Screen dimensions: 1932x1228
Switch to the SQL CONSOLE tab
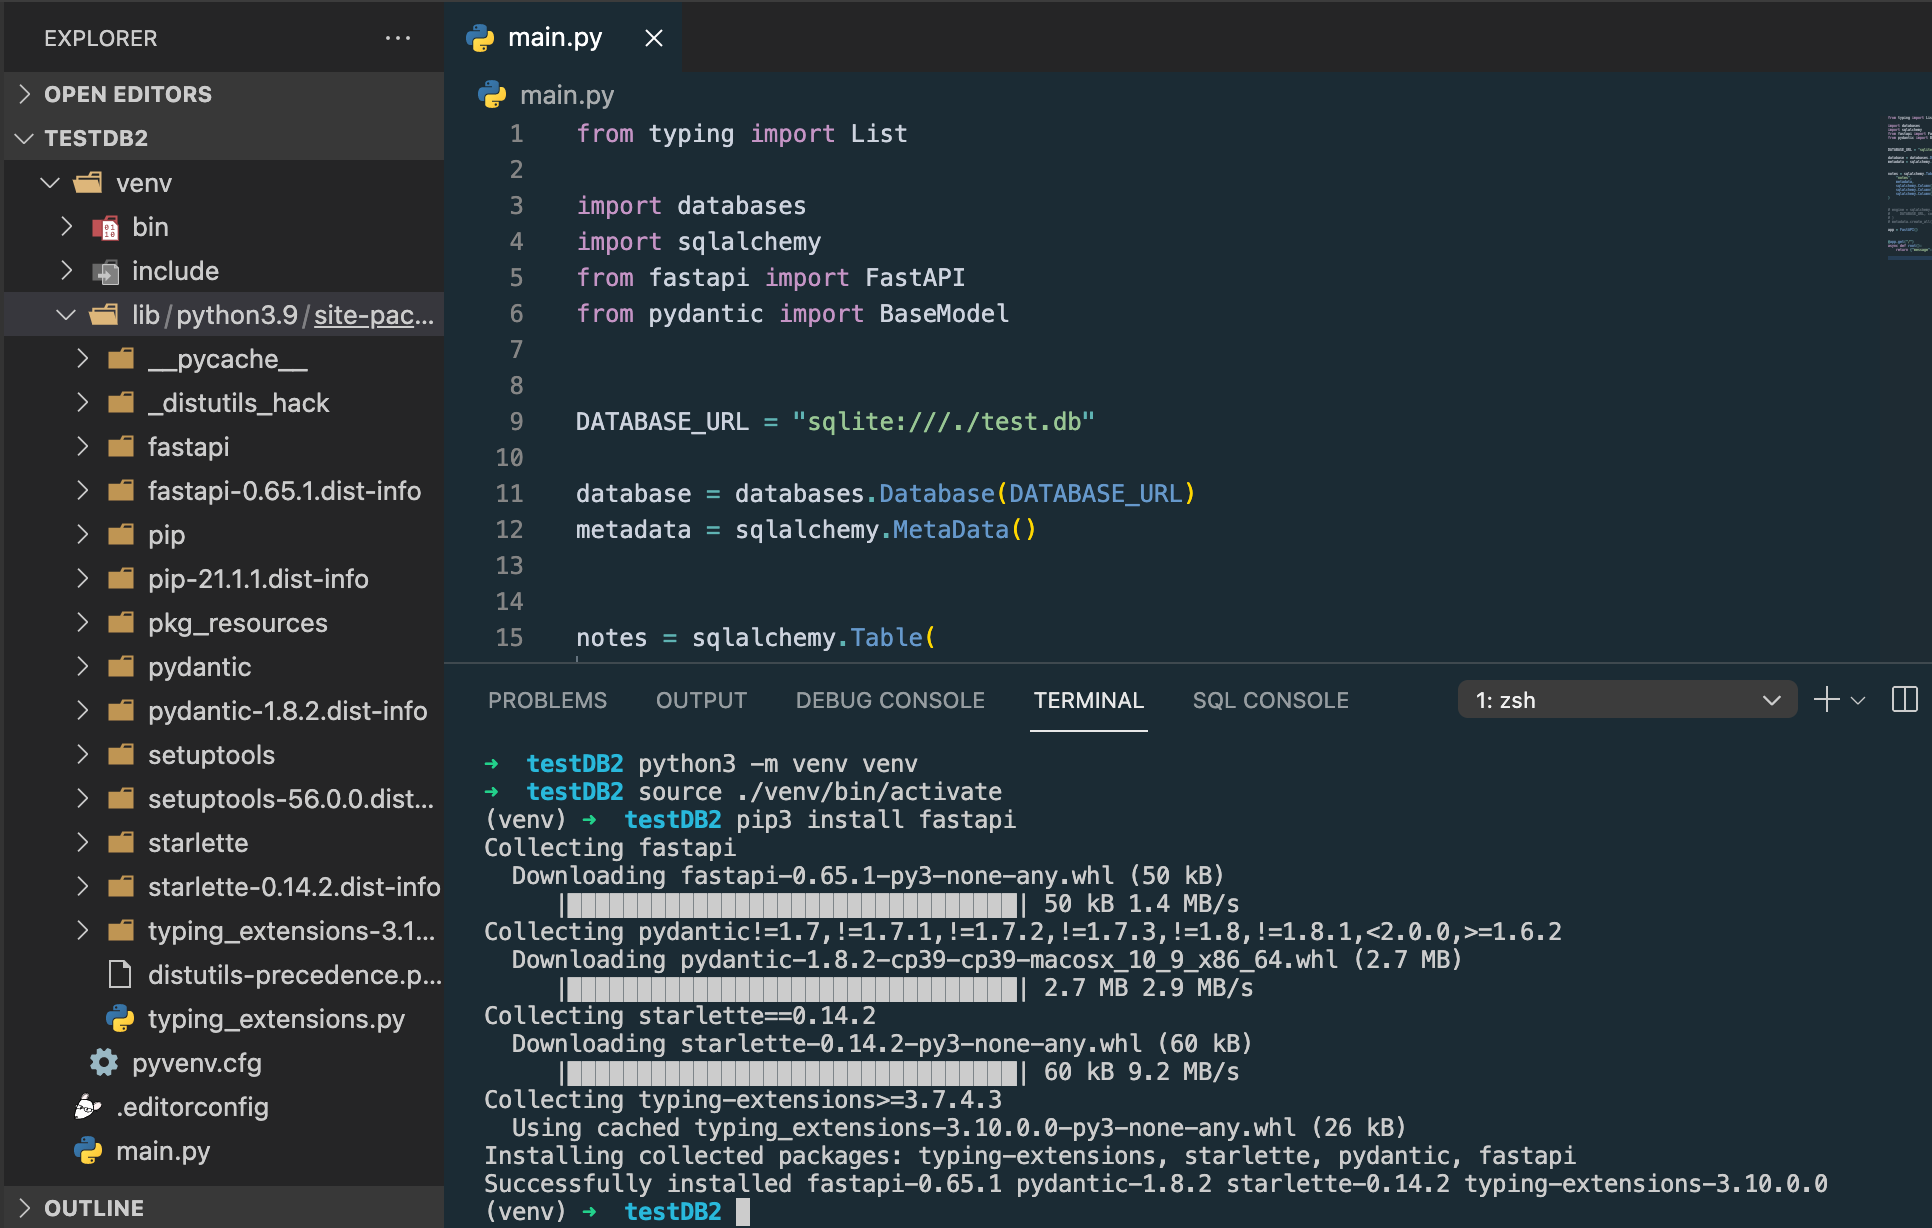coord(1270,700)
